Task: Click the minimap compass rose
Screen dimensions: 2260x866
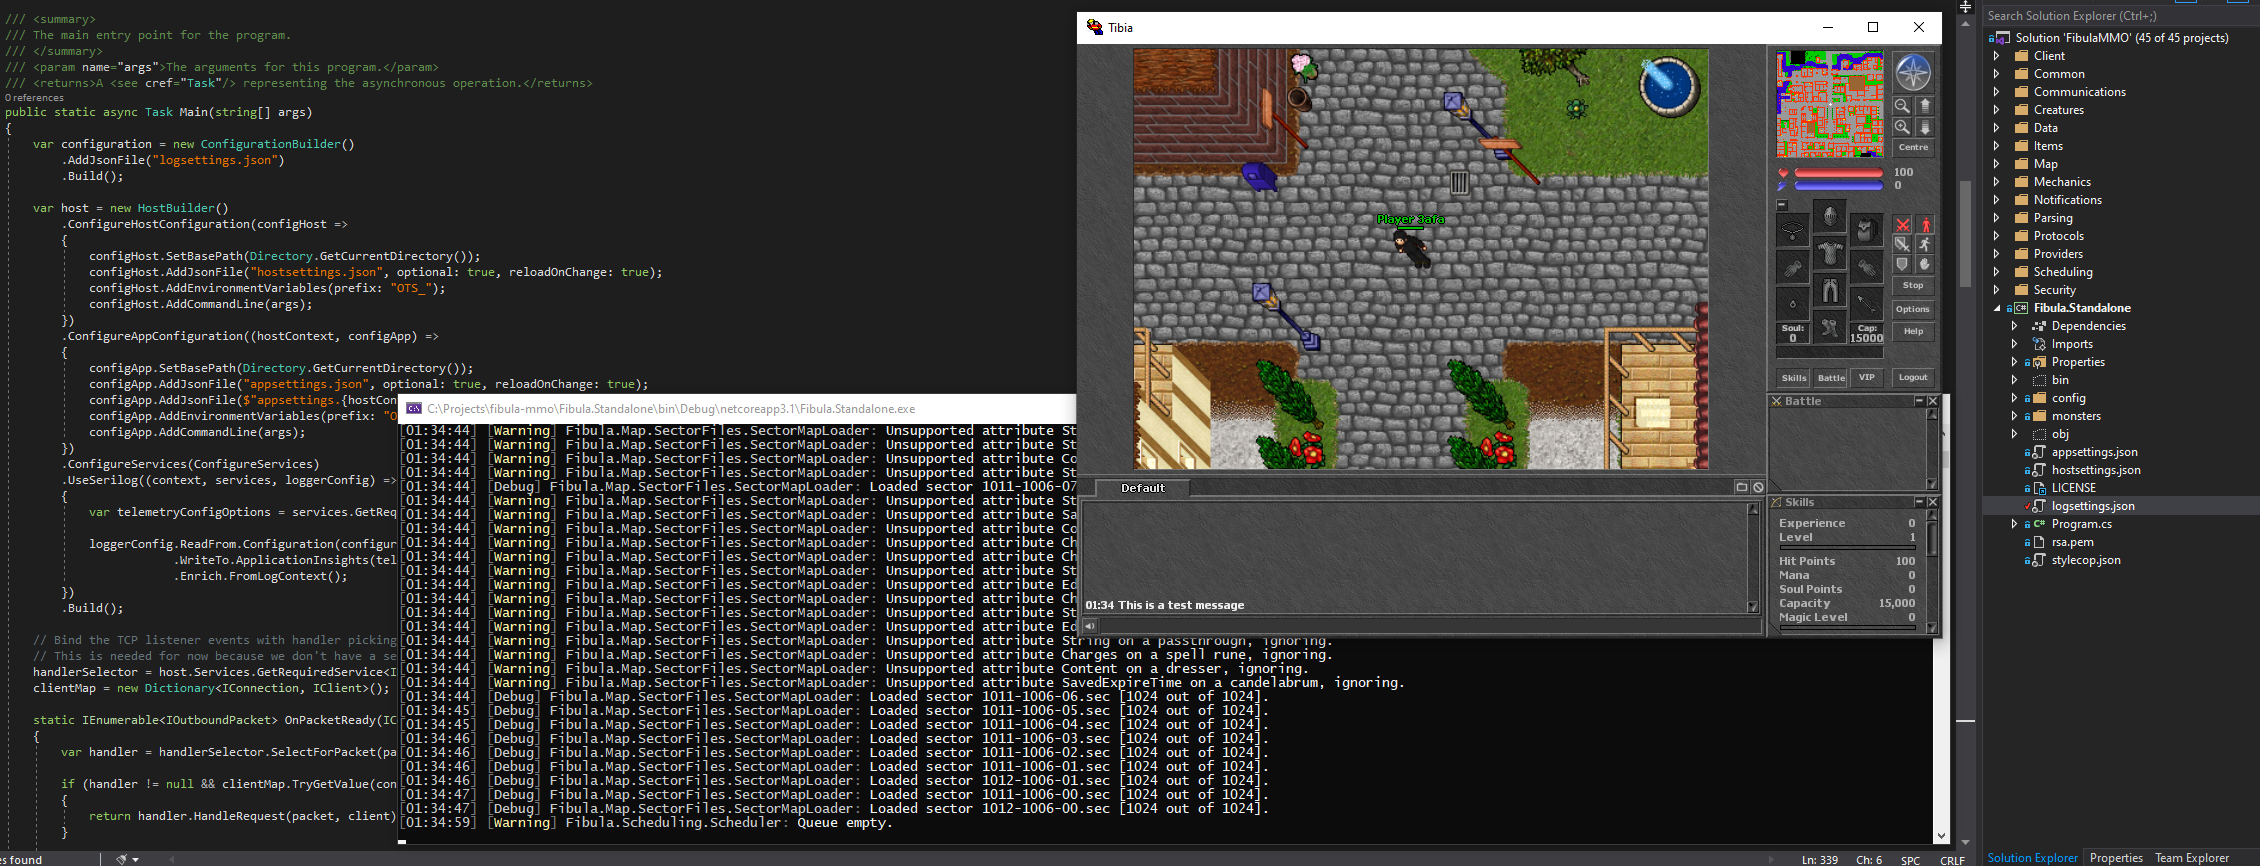Action: pyautogui.click(x=1913, y=72)
